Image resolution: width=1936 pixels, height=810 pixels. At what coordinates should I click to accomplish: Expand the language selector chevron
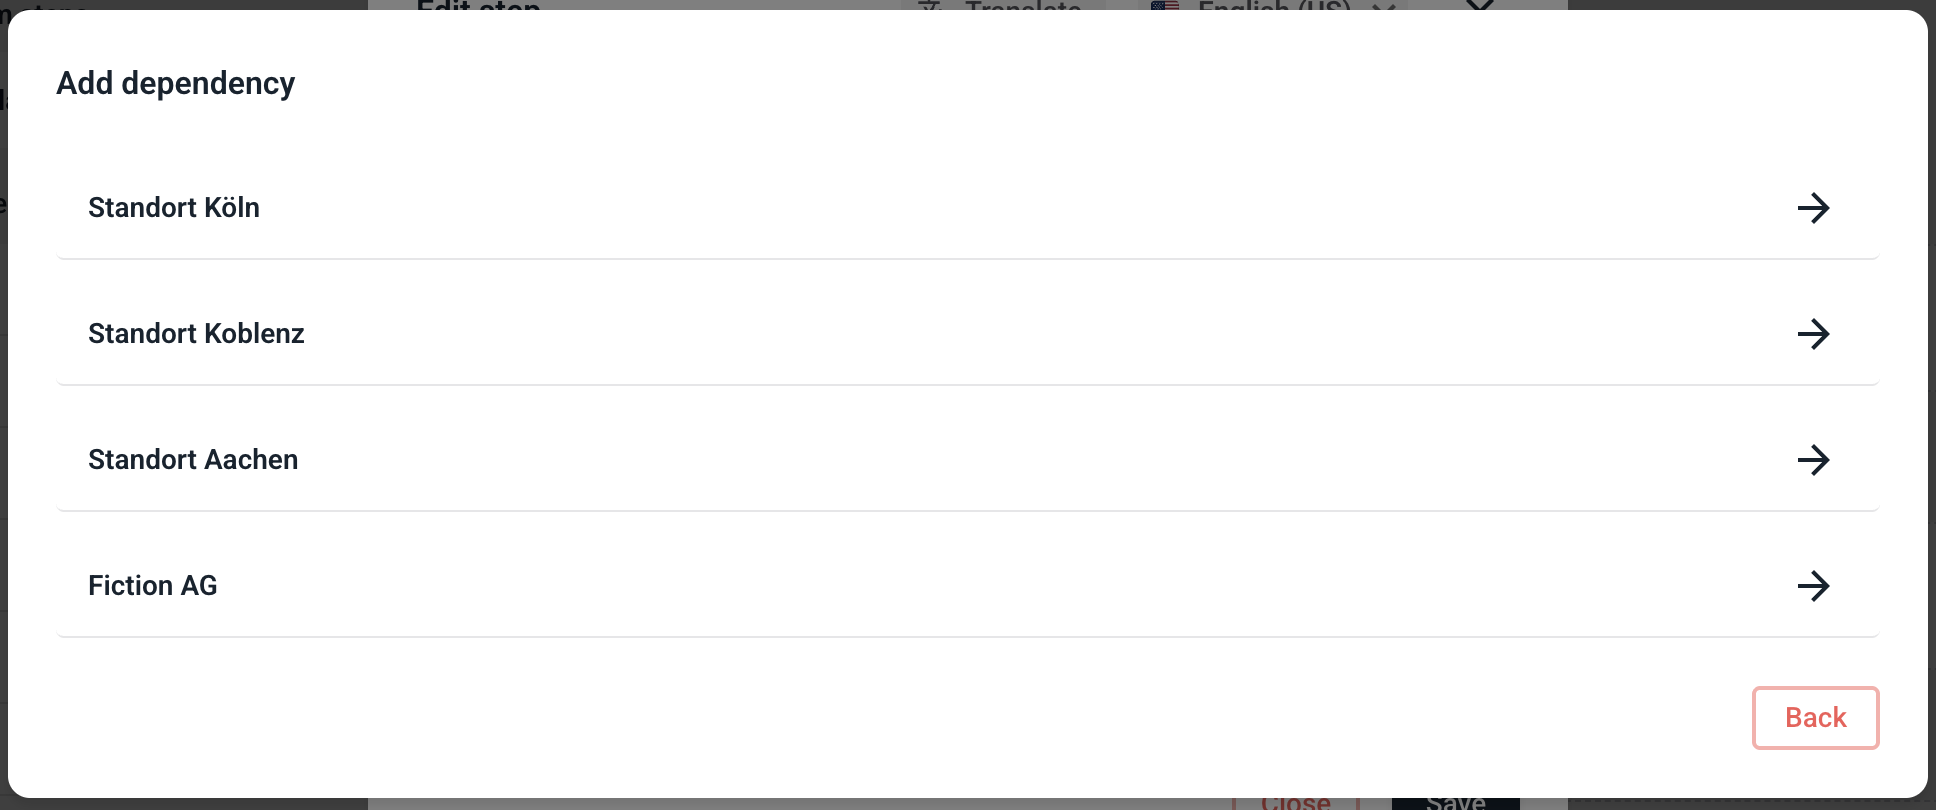point(1384,6)
